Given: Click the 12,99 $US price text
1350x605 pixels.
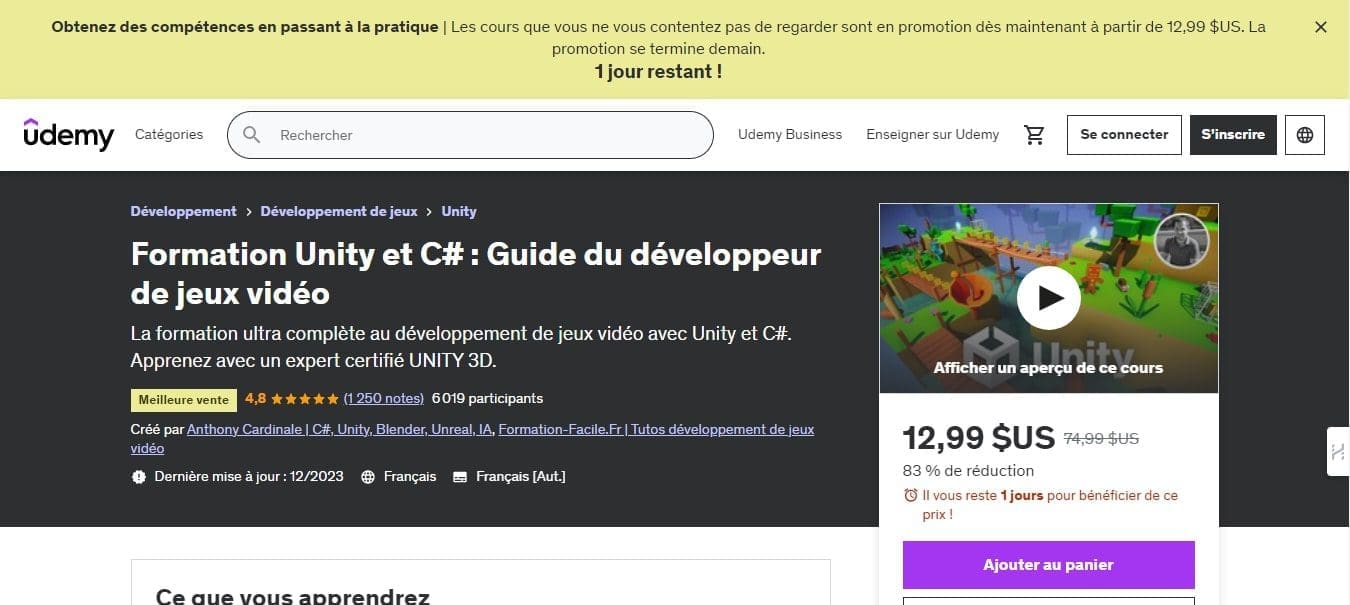Looking at the screenshot, I should coord(978,438).
